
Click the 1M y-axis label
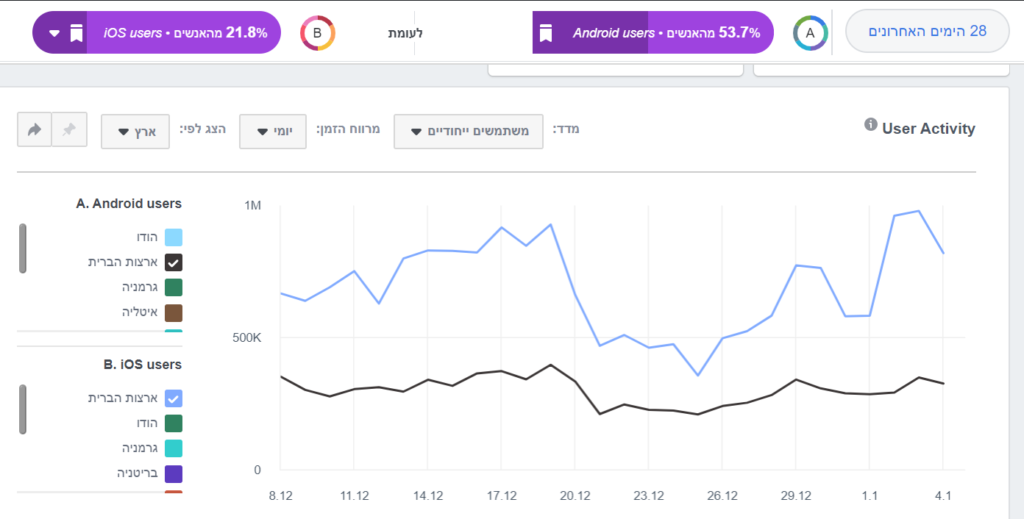(253, 206)
